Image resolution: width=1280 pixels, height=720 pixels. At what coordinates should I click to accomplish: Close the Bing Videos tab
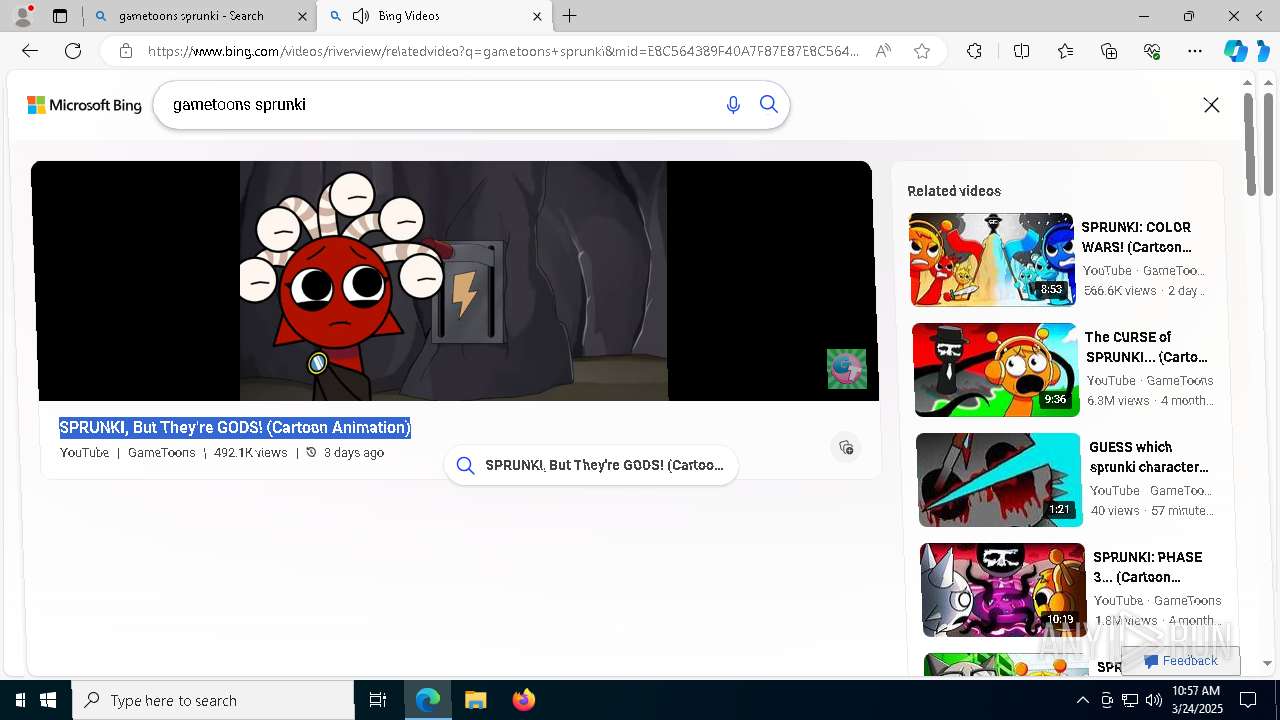[x=537, y=16]
